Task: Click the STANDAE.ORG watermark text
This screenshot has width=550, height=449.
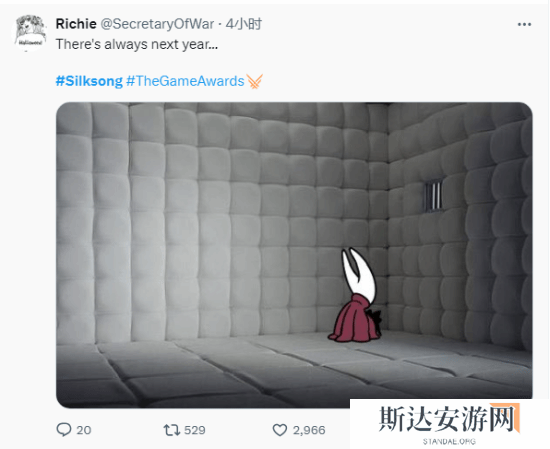Action: tap(449, 441)
